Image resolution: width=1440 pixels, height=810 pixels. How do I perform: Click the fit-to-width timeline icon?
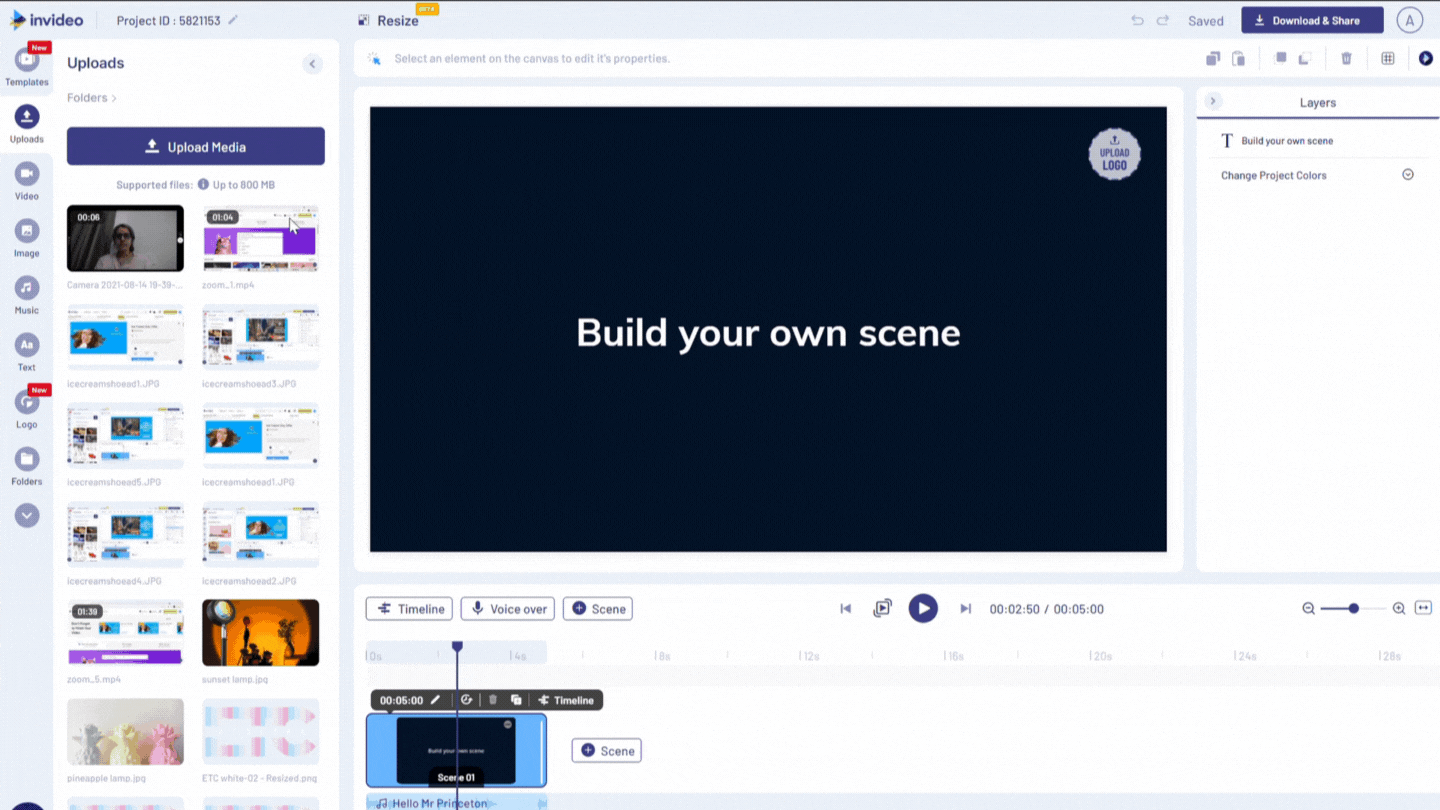pyautogui.click(x=1423, y=608)
